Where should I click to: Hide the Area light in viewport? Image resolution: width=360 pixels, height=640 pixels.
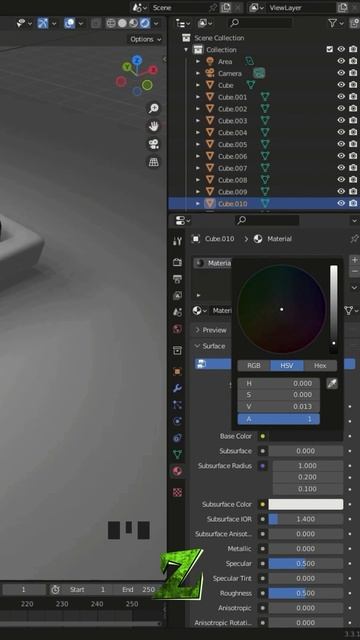341,61
